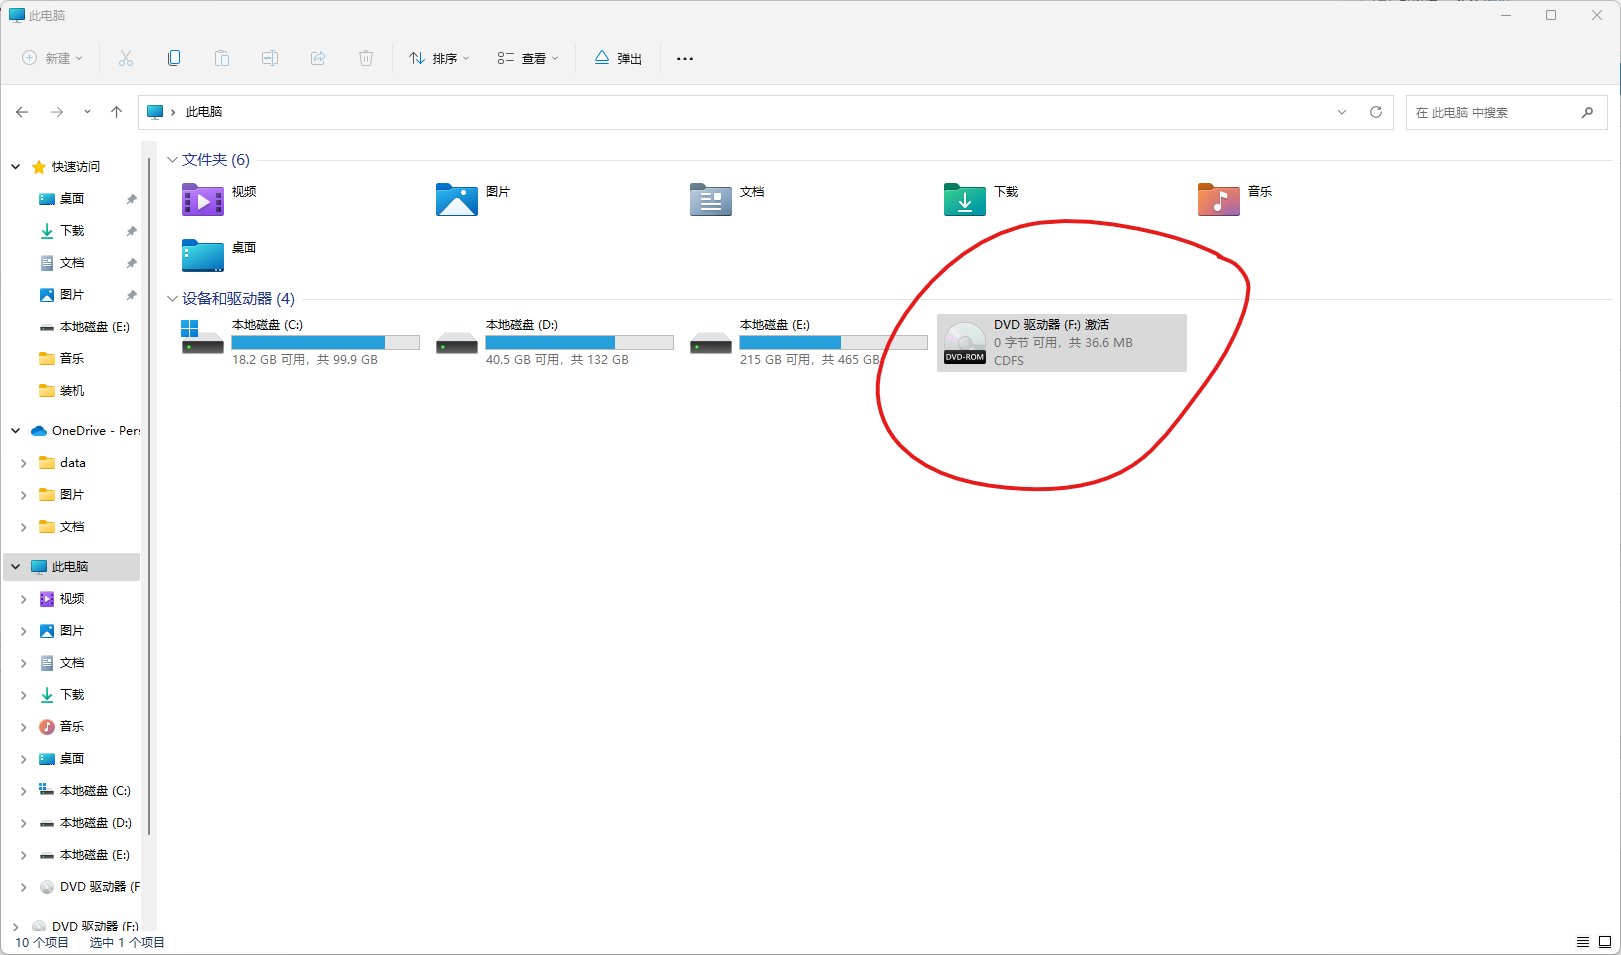
Task: Collapse the 文件夹 (6) group header
Action: click(x=172, y=160)
